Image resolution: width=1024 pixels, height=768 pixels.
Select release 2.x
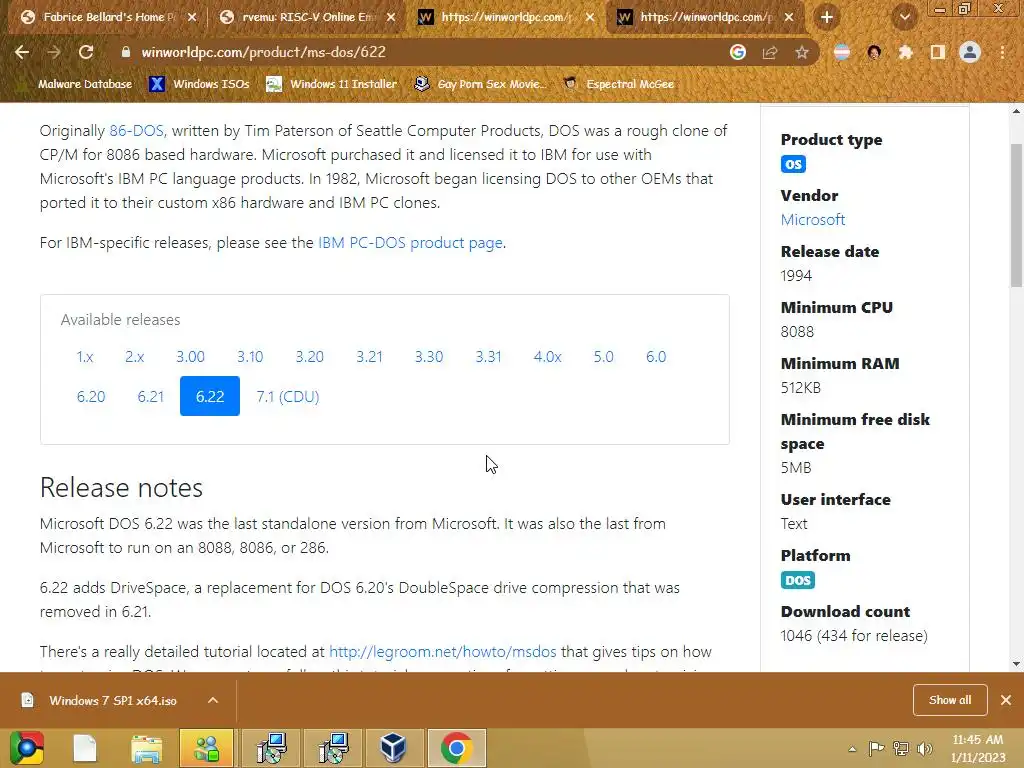[x=135, y=357]
